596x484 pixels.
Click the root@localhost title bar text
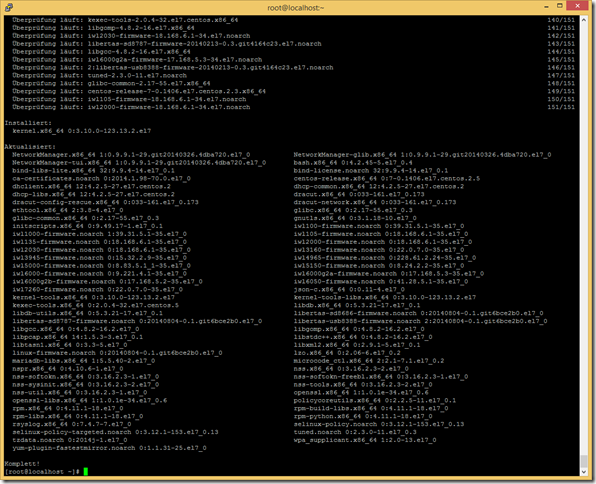coord(296,8)
